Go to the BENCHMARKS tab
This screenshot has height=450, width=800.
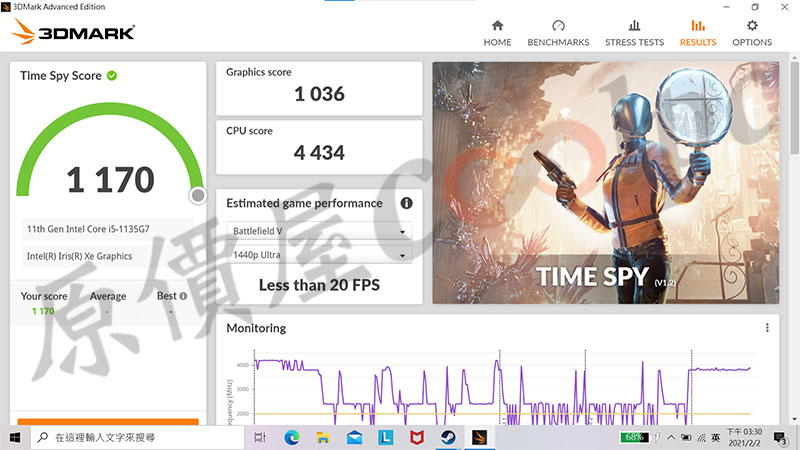[x=558, y=33]
